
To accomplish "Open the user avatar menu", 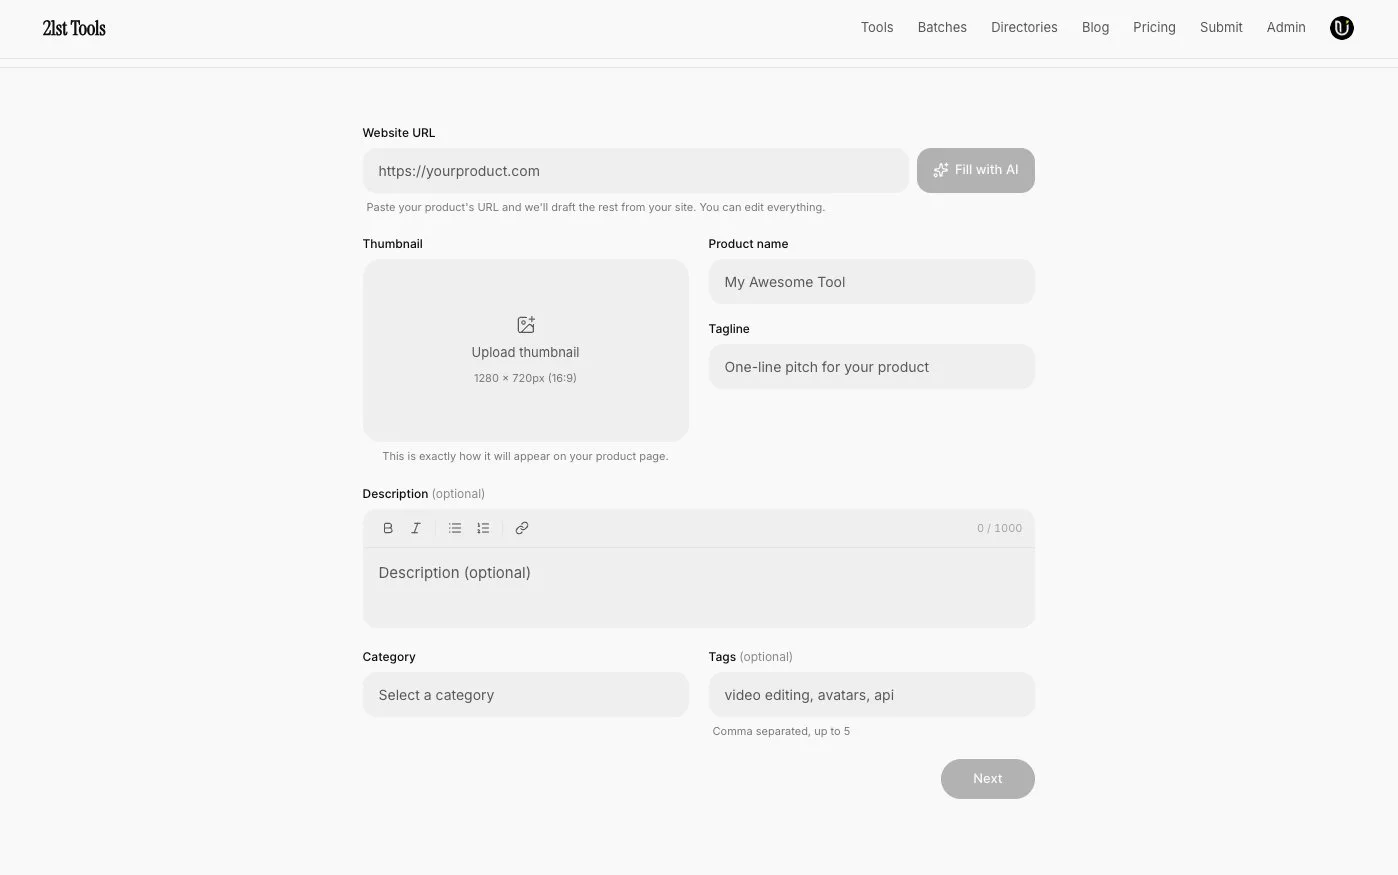I will coord(1342,28).
